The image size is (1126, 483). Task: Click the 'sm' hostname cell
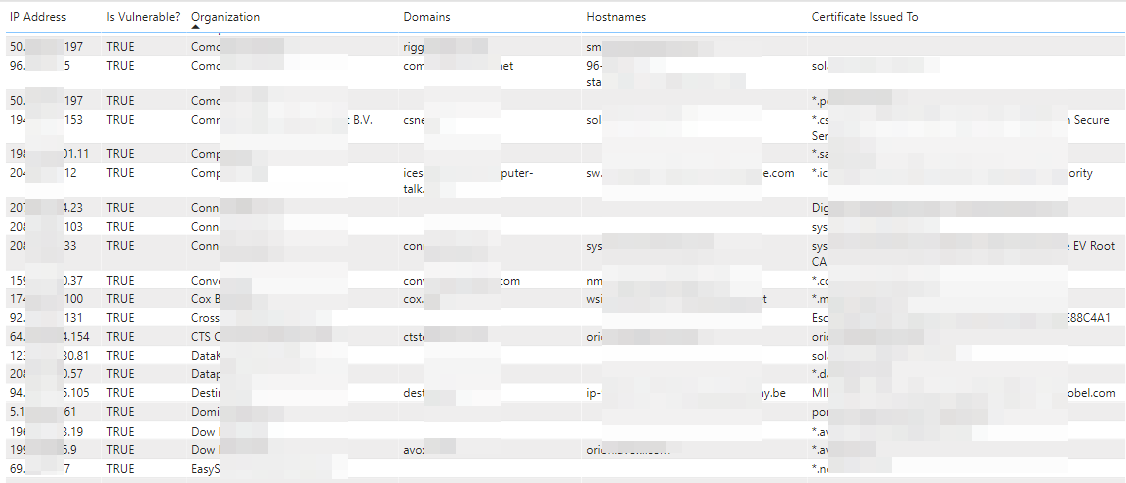(595, 47)
